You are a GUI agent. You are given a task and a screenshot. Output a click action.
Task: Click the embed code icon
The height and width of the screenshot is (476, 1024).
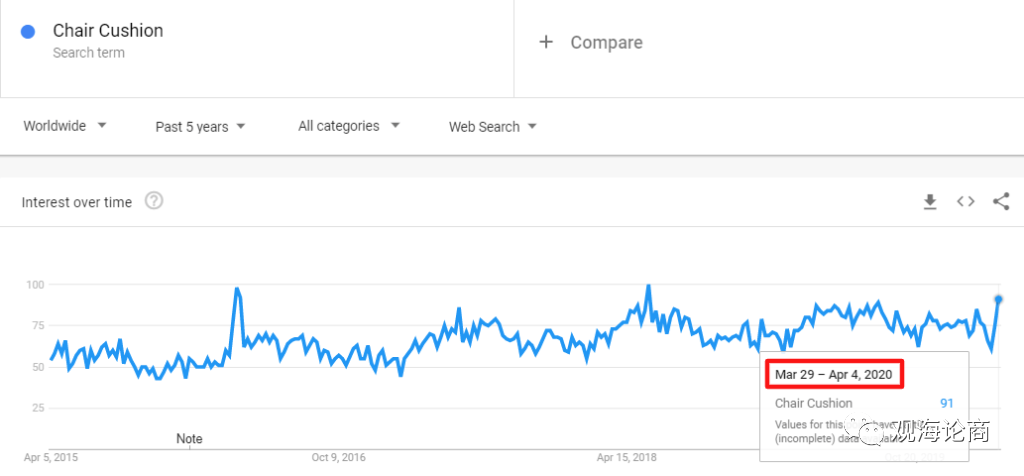click(x=965, y=202)
